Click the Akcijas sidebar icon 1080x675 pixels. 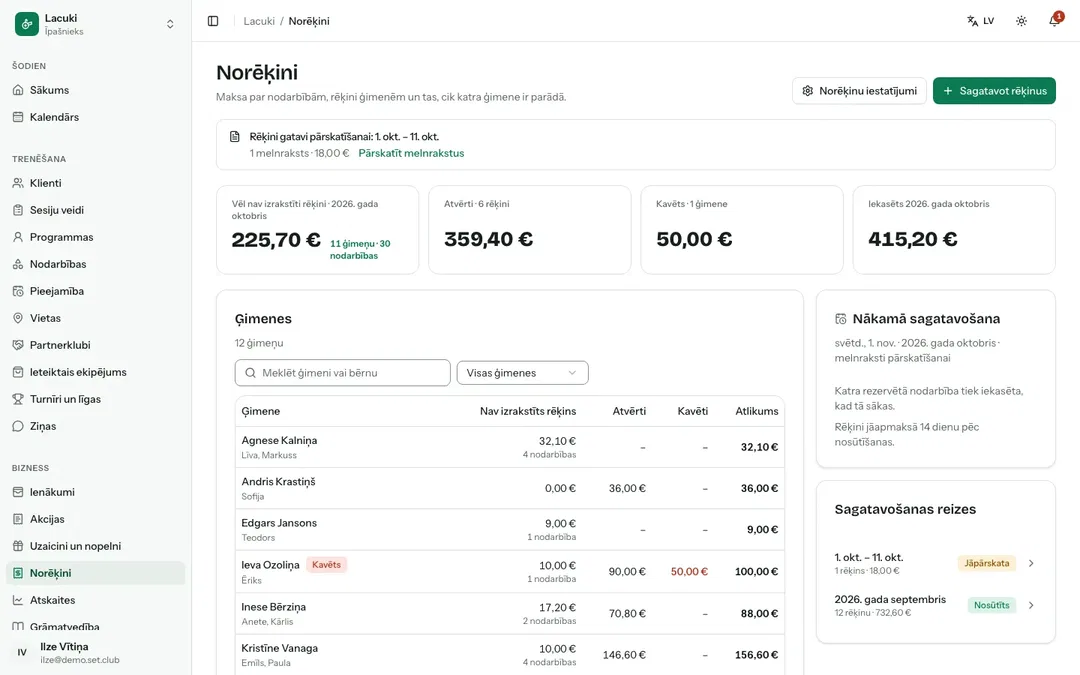[18, 519]
